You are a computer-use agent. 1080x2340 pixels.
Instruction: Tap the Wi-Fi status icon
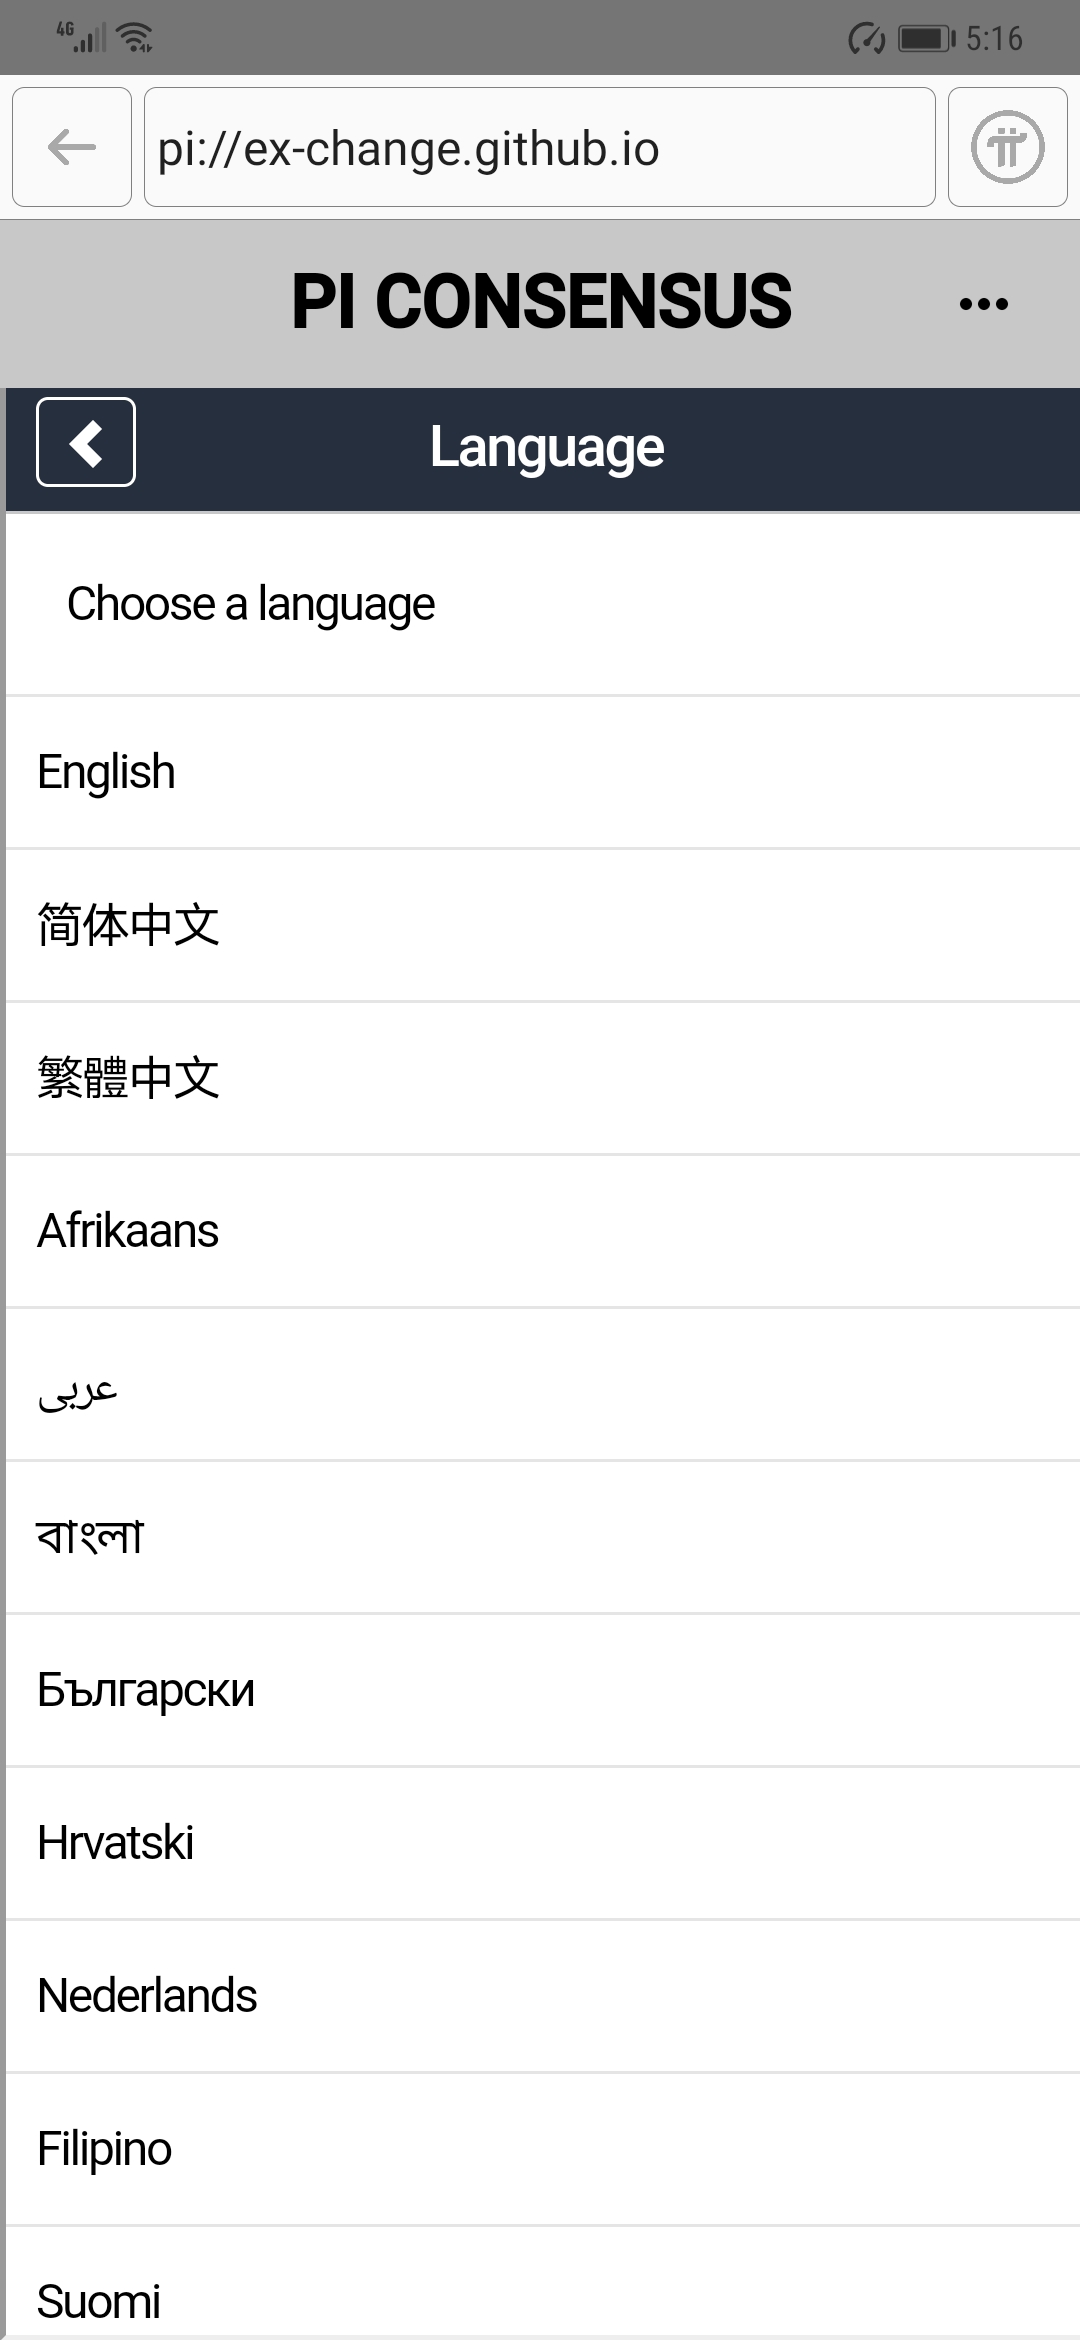click(135, 38)
